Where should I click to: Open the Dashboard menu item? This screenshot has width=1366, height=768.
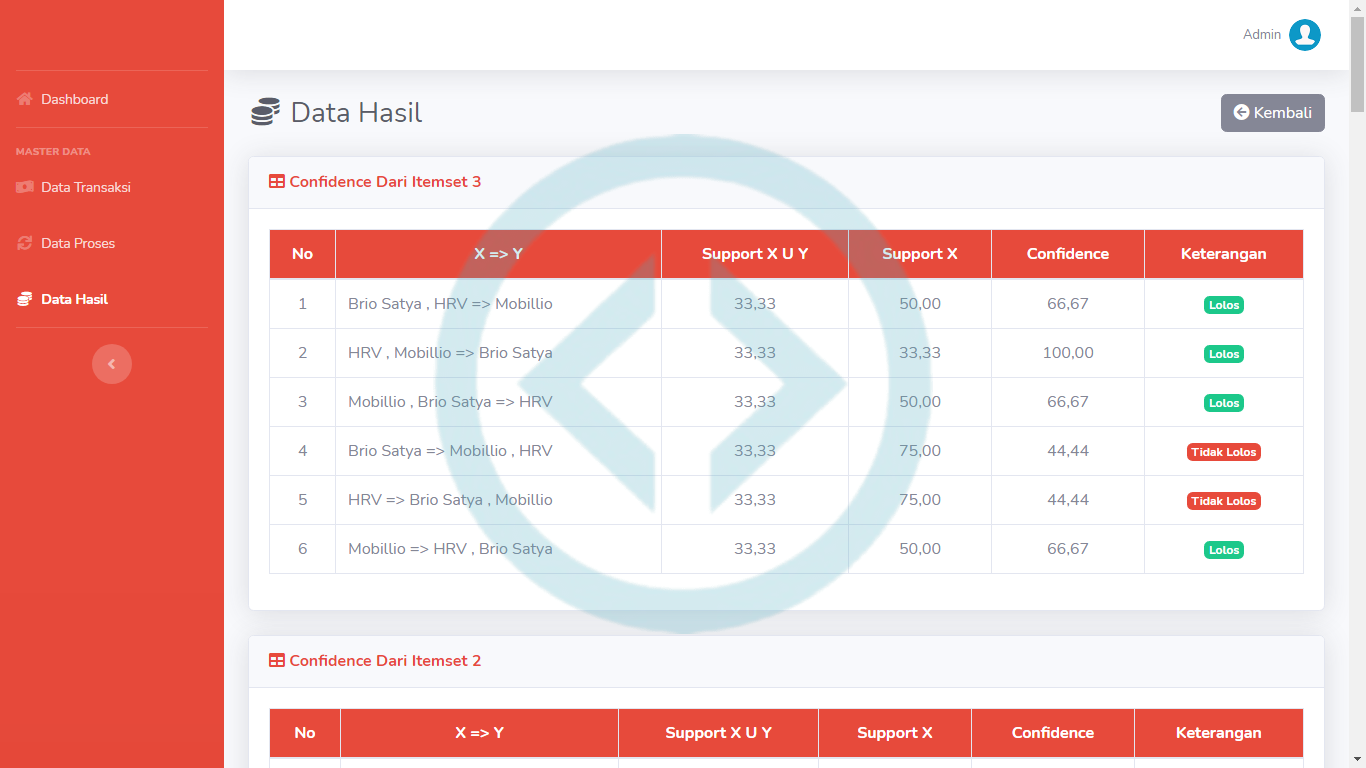(x=74, y=99)
